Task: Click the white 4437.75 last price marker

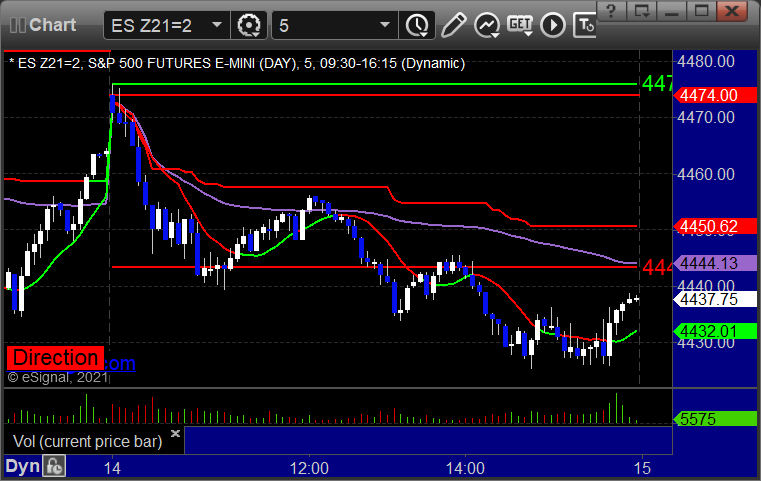Action: tap(715, 299)
